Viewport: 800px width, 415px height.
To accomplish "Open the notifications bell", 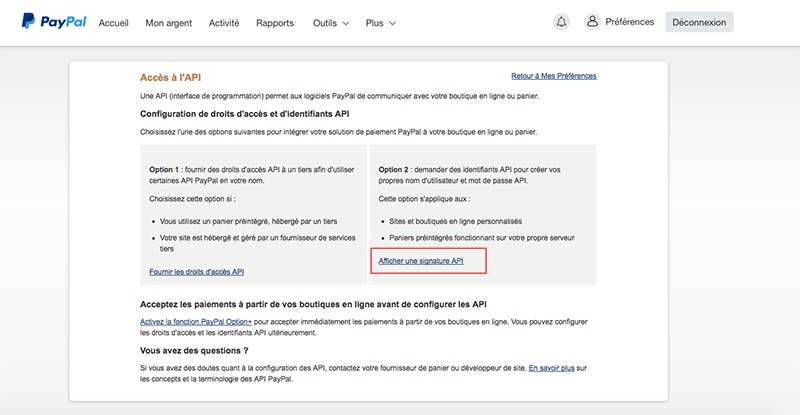I will (x=561, y=22).
